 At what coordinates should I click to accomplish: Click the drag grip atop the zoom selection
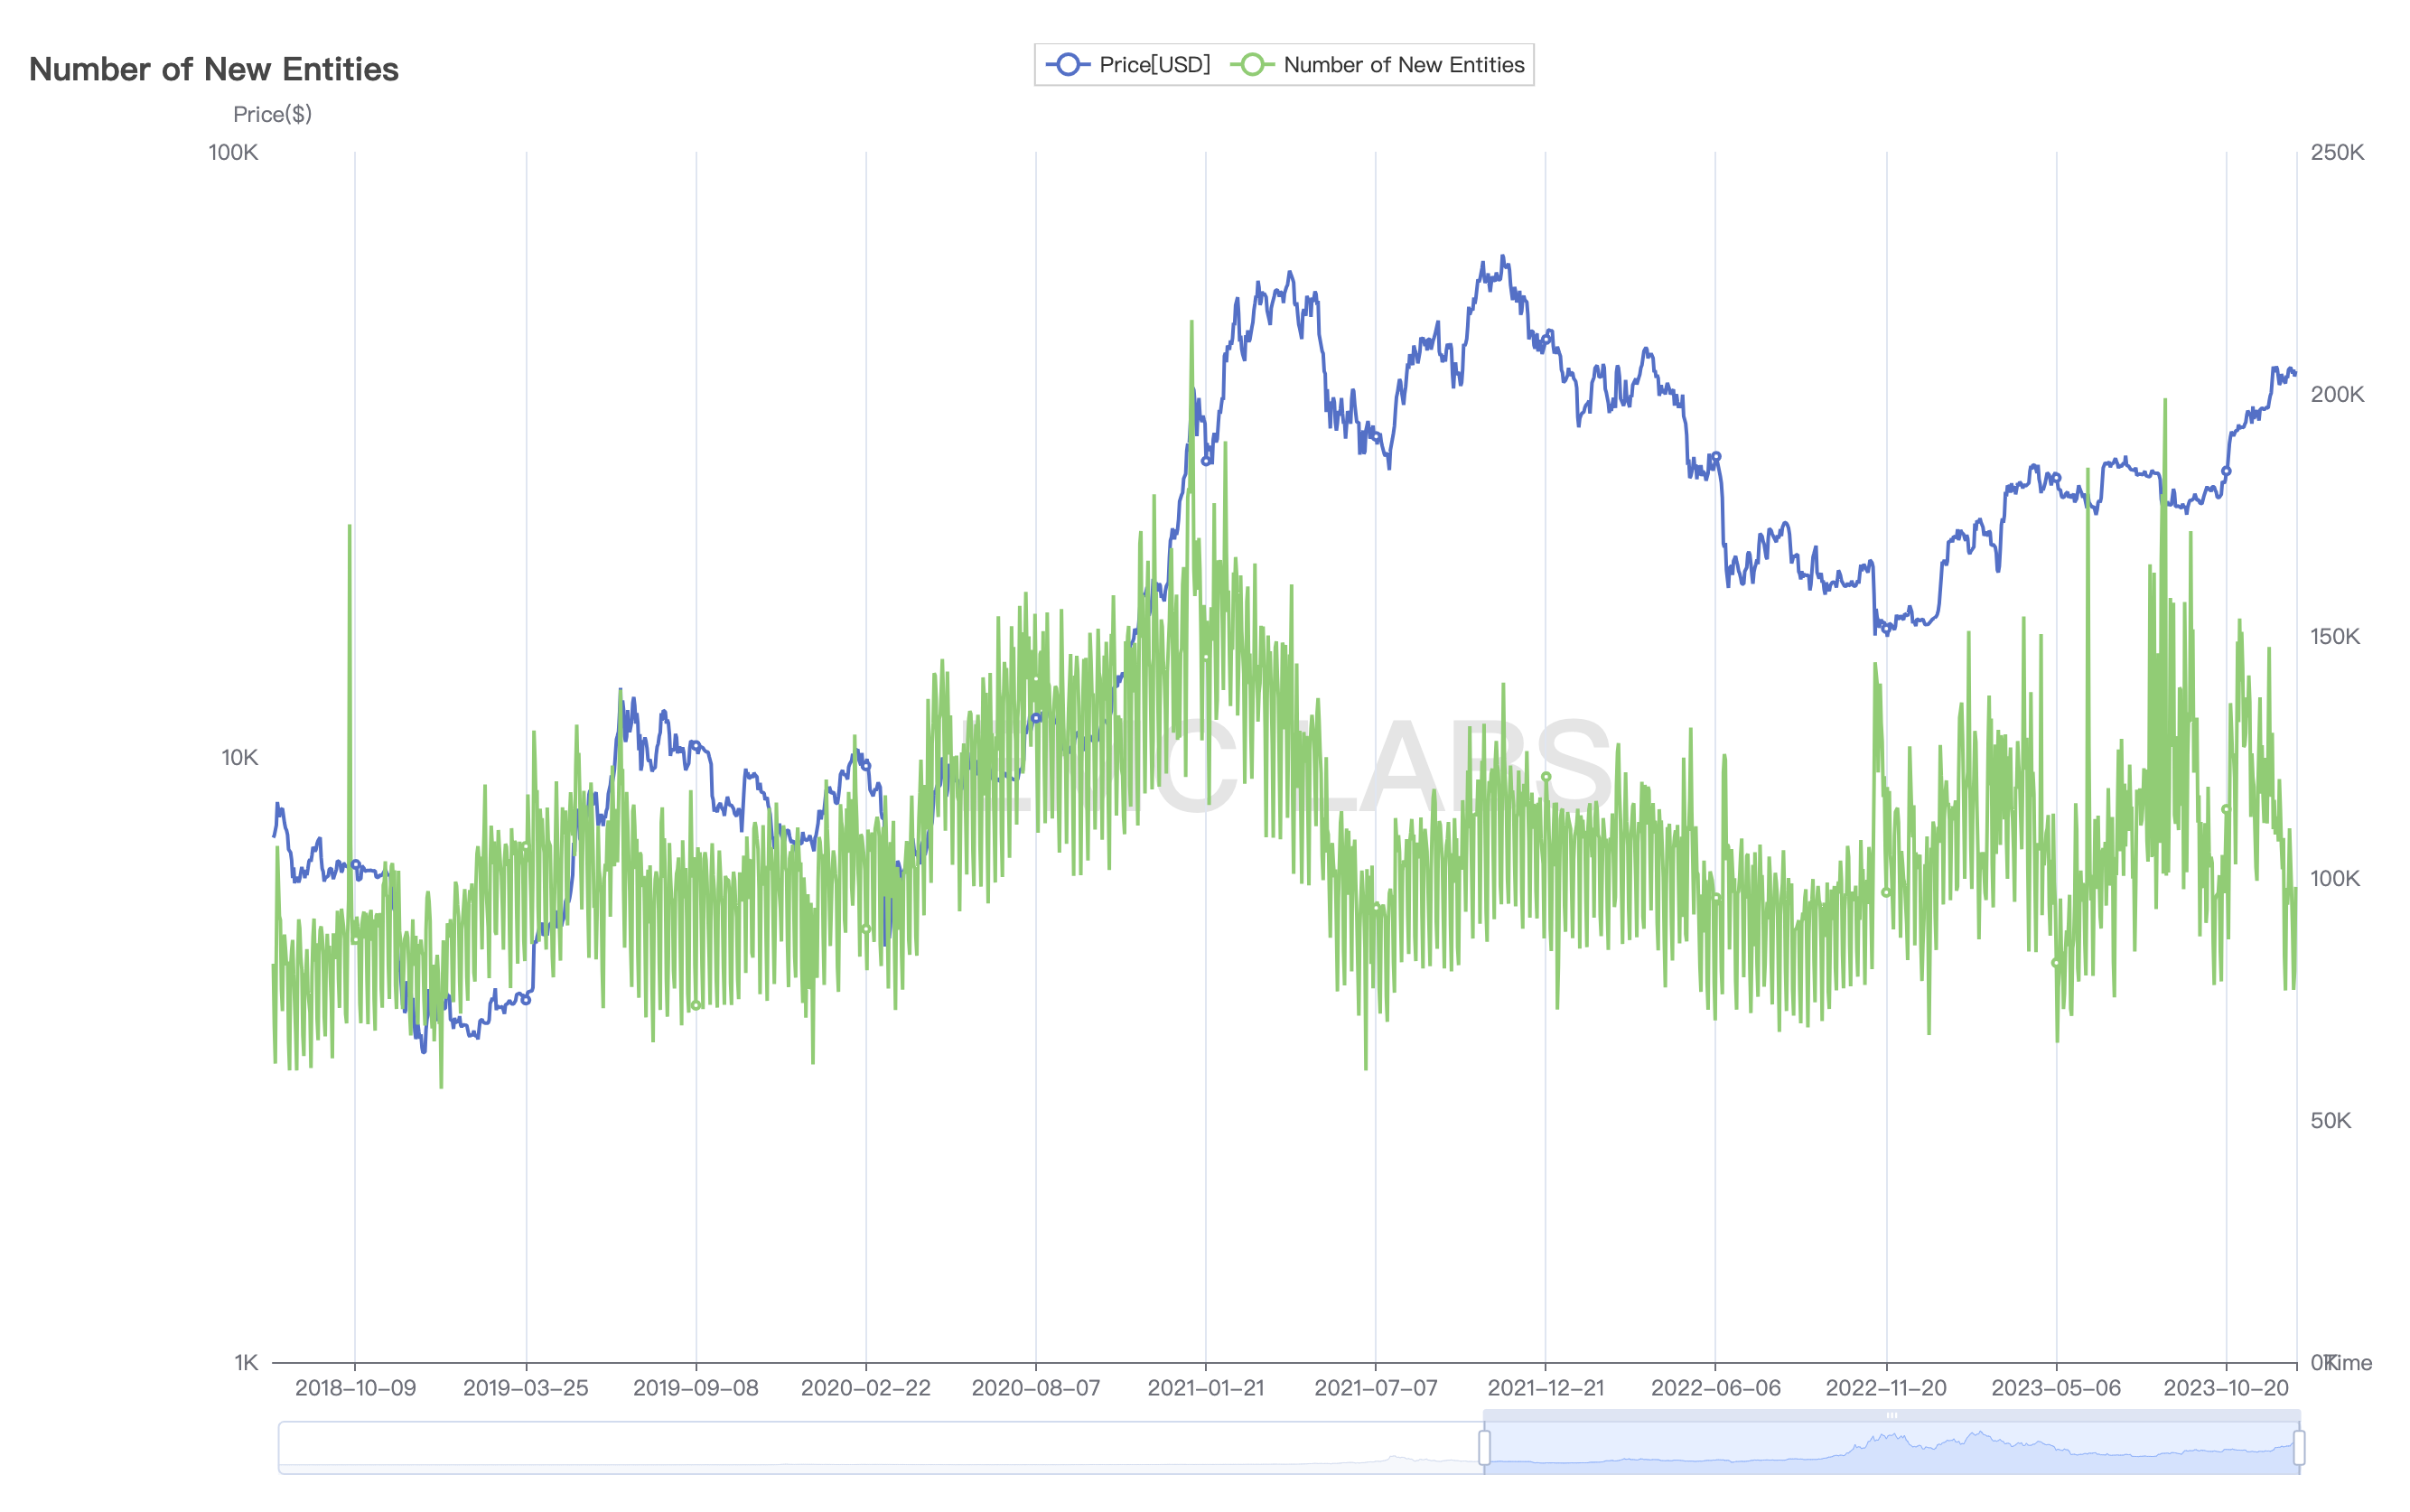[x=1891, y=1415]
